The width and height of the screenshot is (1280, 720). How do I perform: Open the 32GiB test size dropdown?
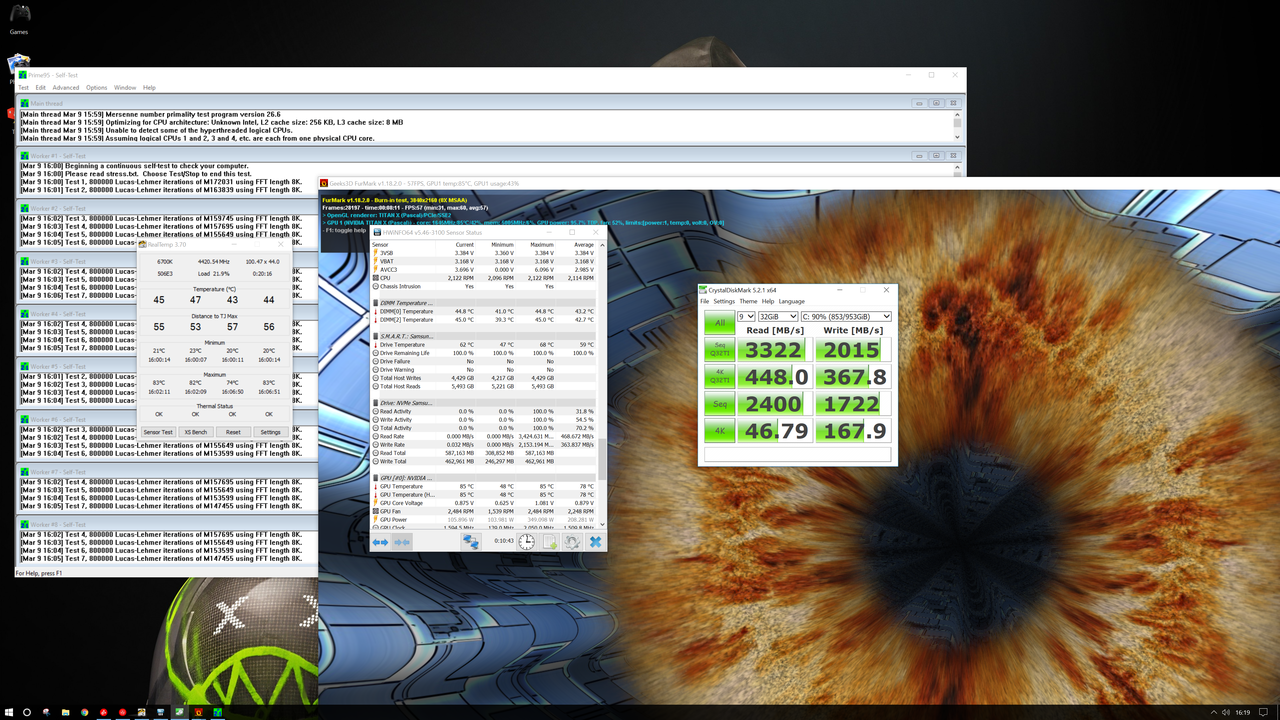tap(777, 317)
